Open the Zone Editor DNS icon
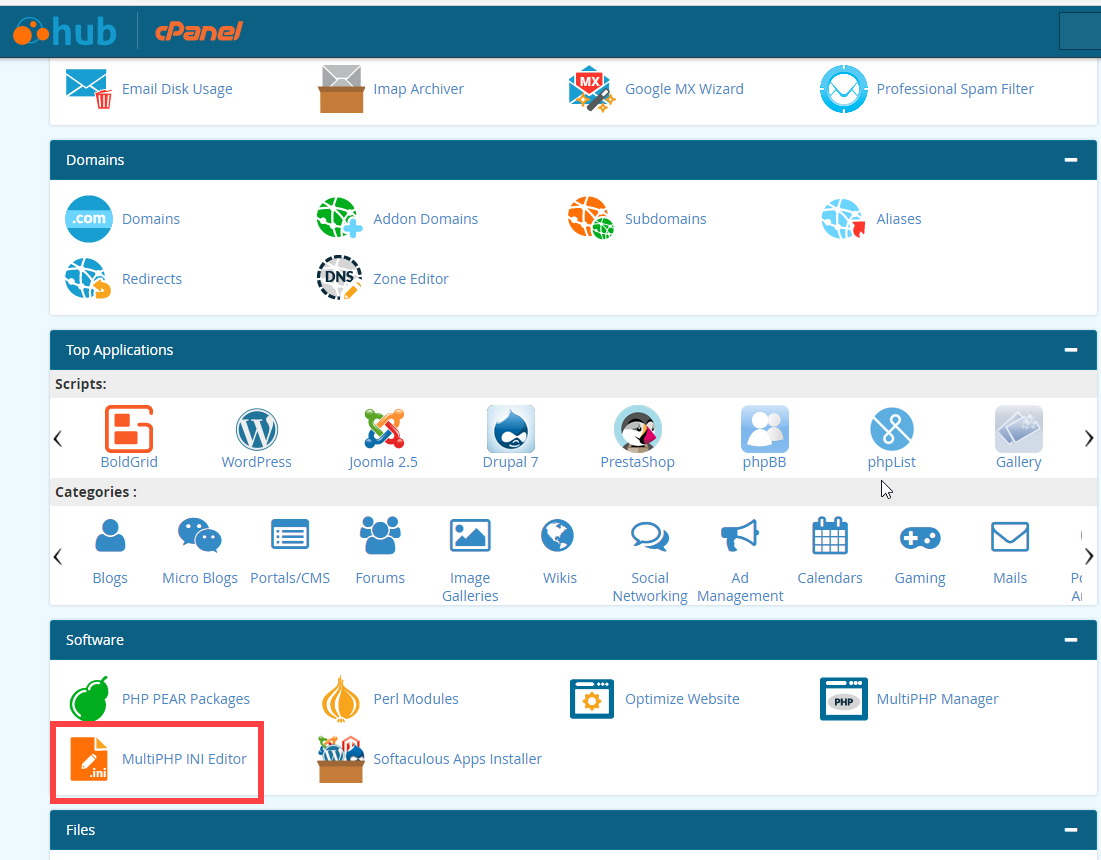This screenshot has width=1101, height=860. tap(339, 279)
